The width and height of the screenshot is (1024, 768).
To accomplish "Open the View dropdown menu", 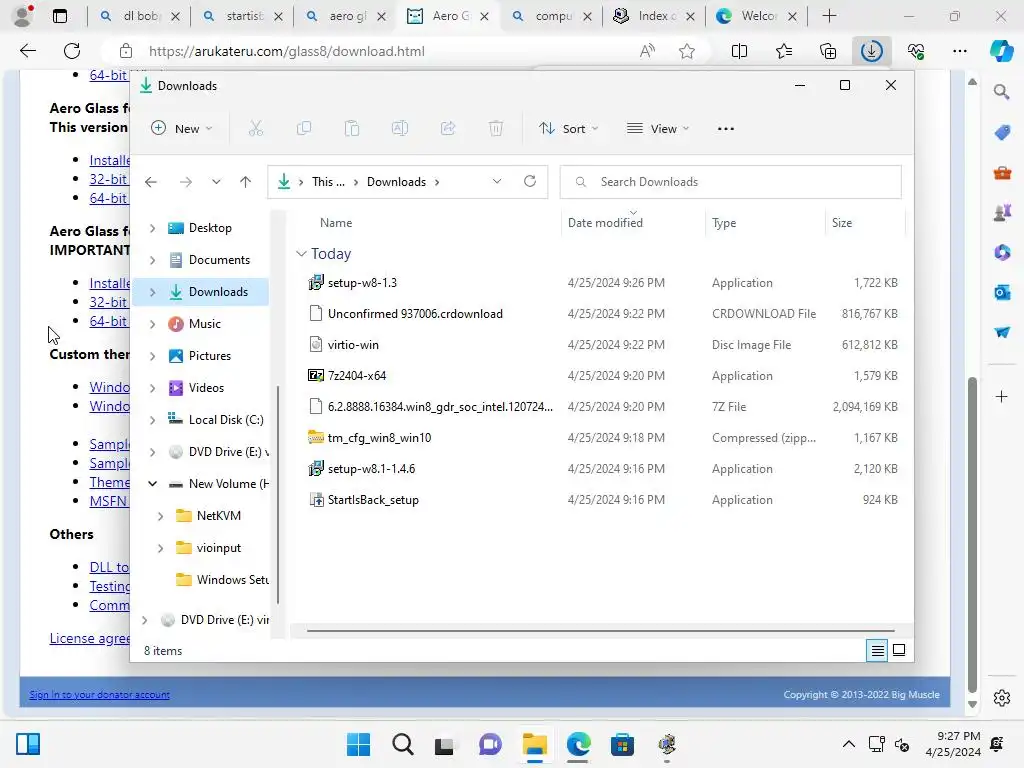I will pyautogui.click(x=658, y=129).
